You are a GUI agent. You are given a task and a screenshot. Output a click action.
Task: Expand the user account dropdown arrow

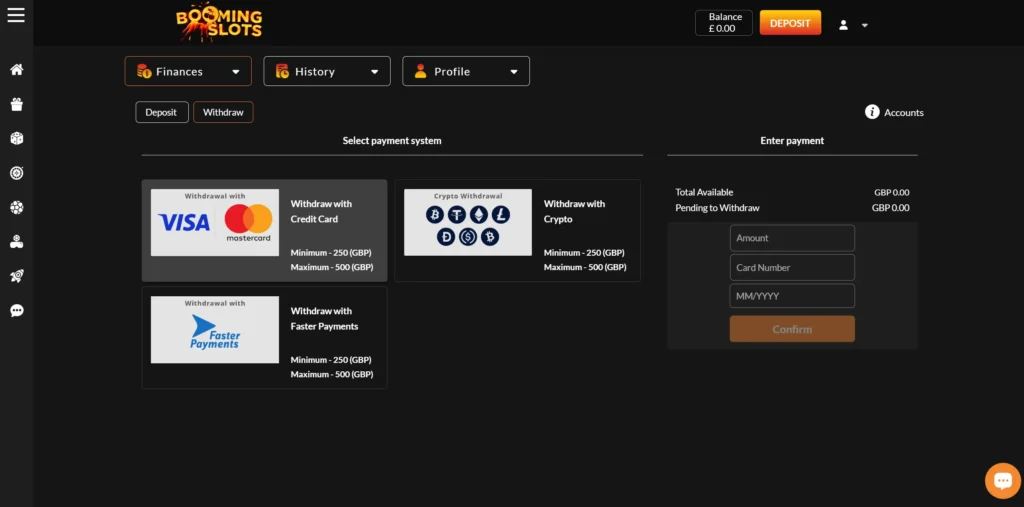tap(865, 25)
